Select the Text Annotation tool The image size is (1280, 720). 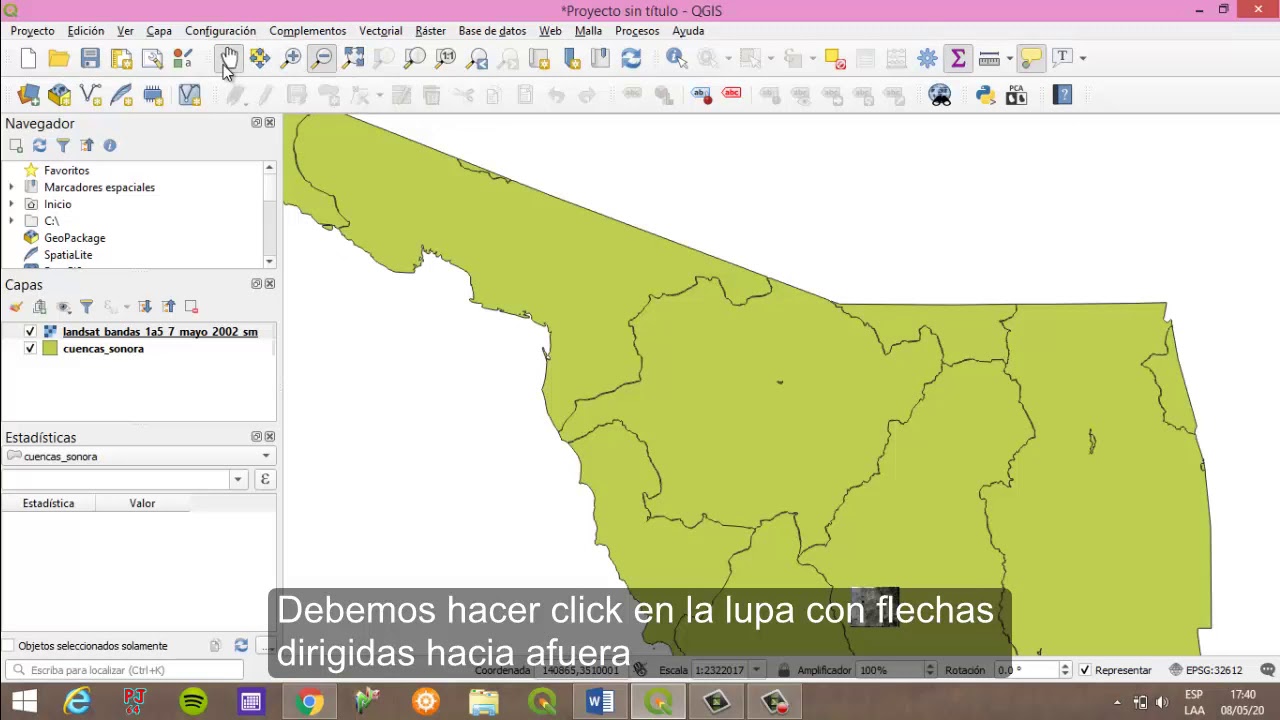1062,58
